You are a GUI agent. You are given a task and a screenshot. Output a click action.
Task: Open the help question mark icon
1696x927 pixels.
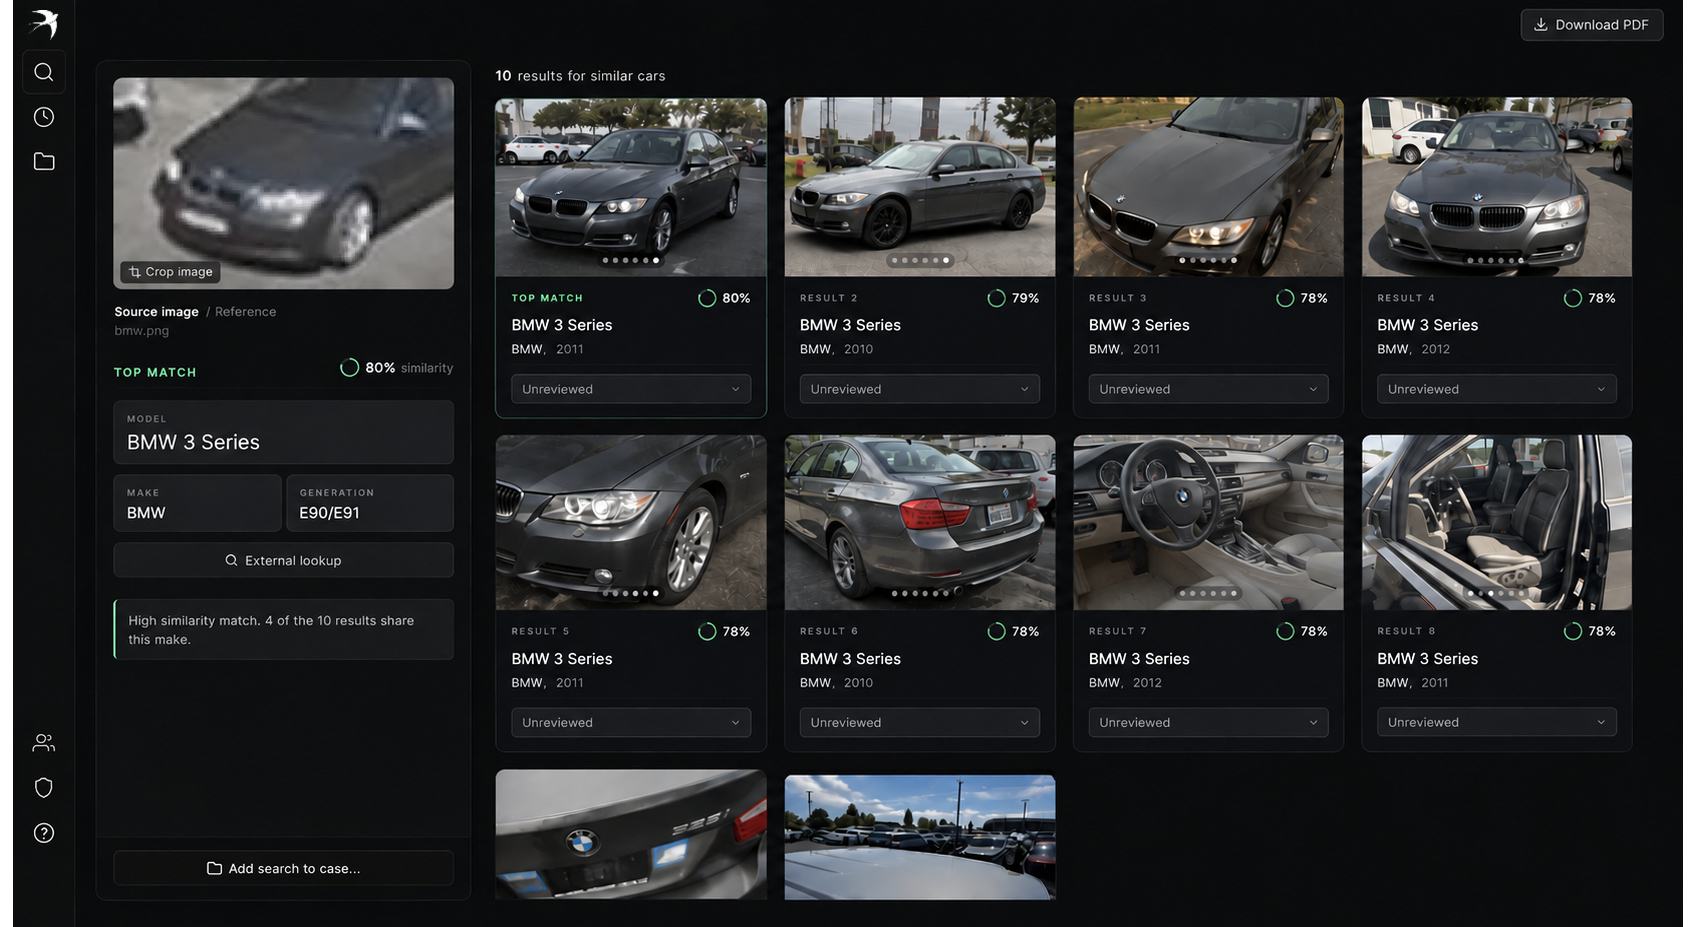44,833
